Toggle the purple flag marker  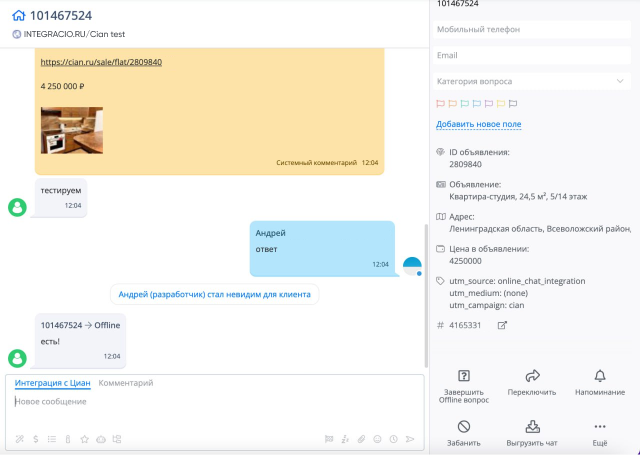pos(489,104)
